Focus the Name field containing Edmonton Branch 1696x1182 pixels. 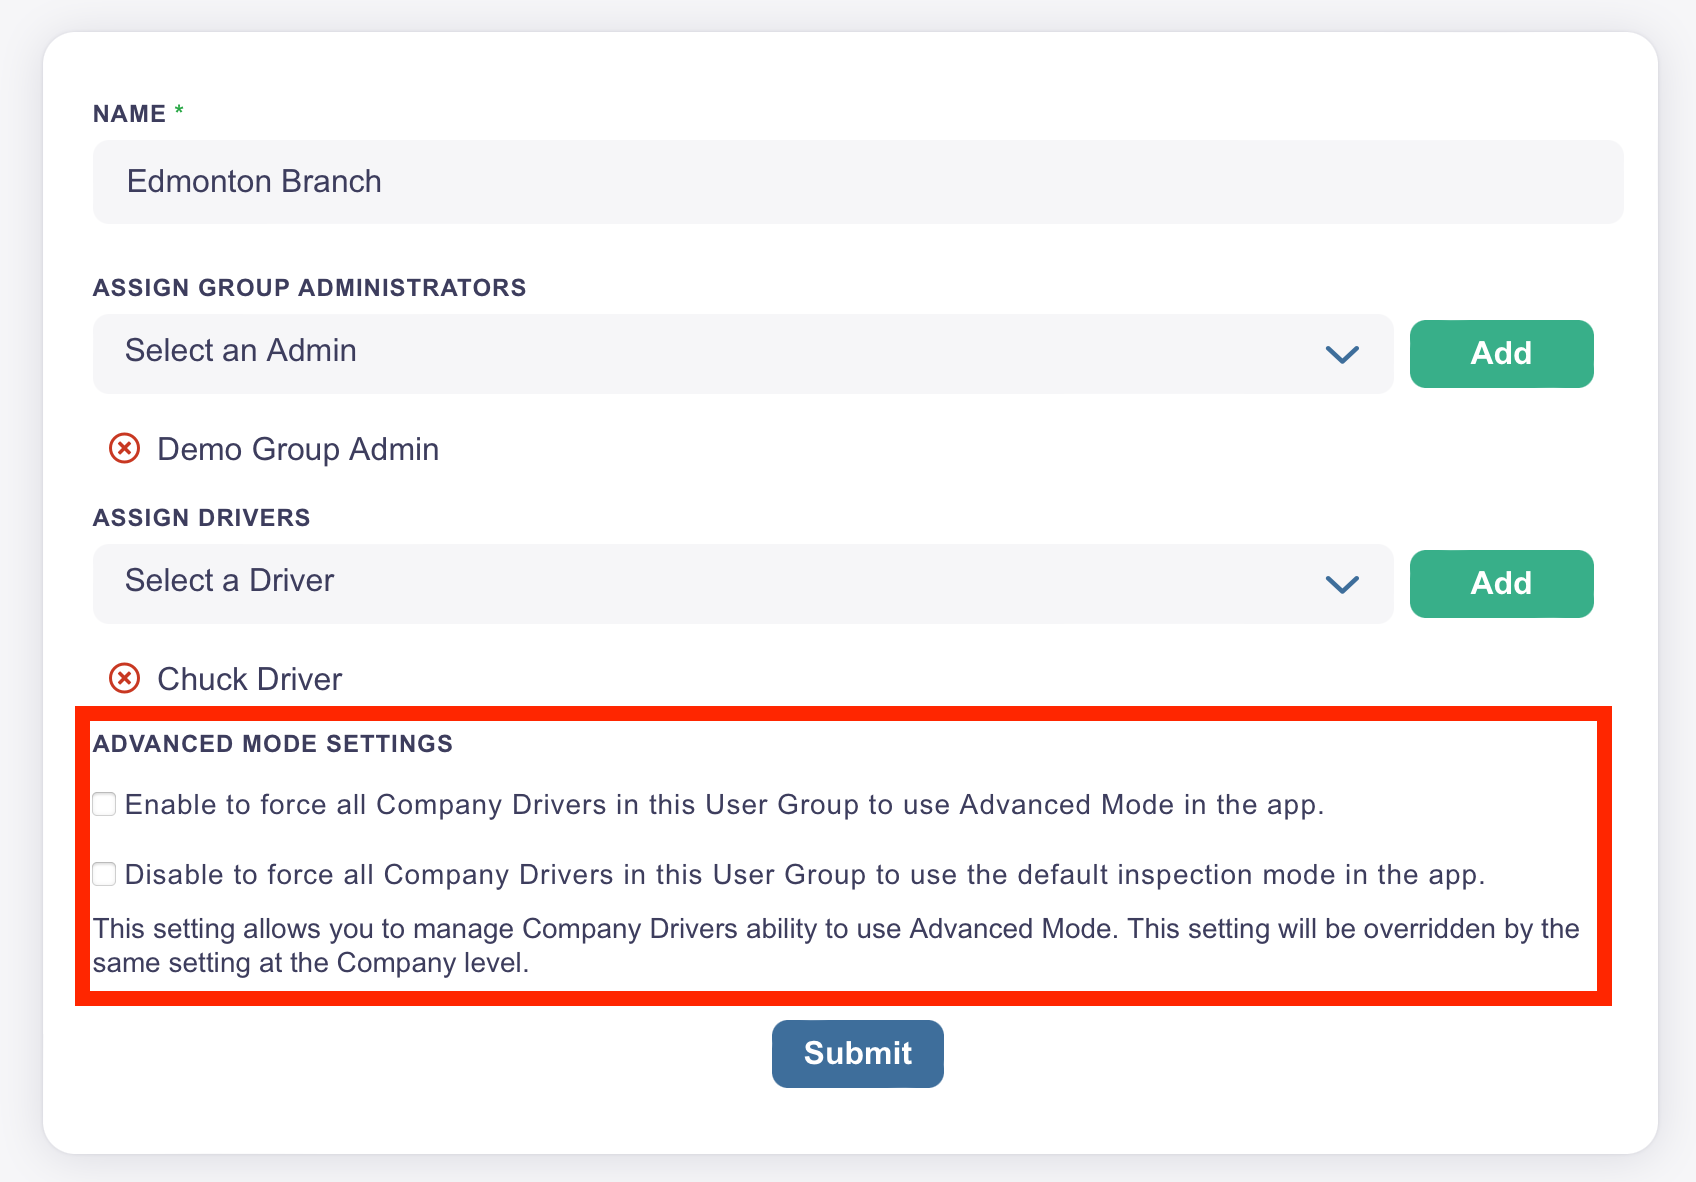coord(858,182)
